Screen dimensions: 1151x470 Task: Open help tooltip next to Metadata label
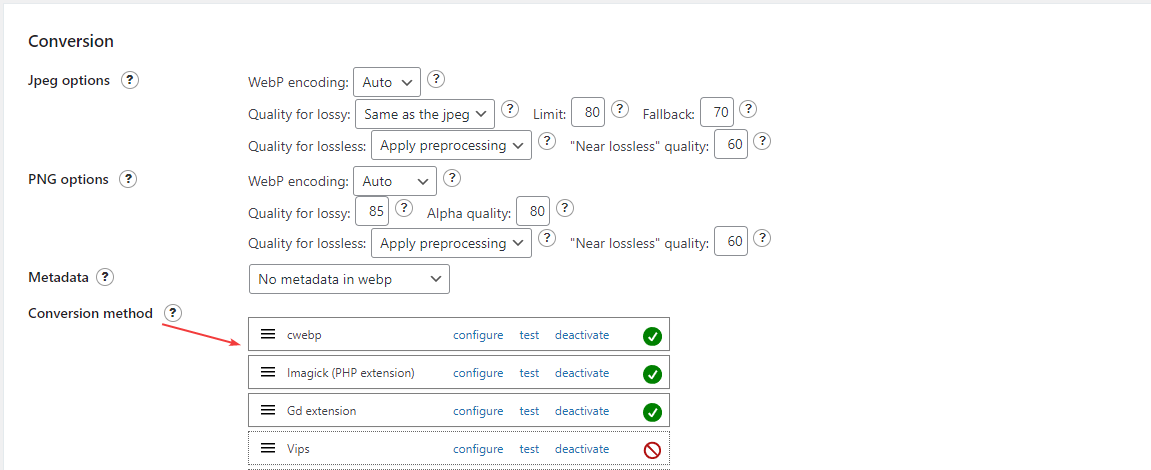[x=105, y=277]
